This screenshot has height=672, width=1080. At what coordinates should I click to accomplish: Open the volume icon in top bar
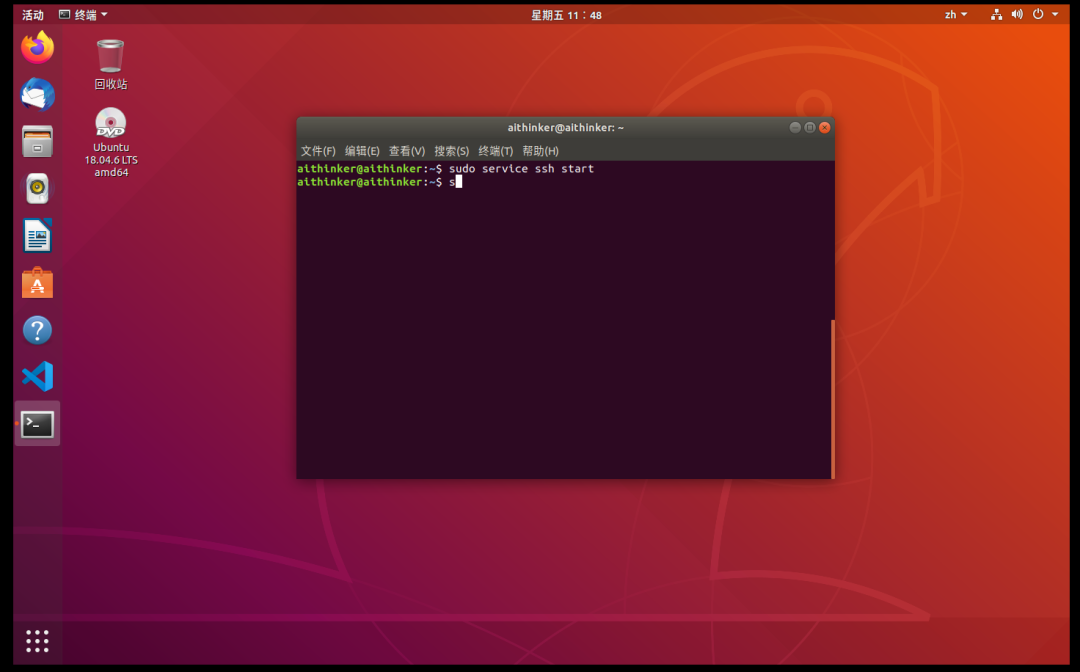1017,14
